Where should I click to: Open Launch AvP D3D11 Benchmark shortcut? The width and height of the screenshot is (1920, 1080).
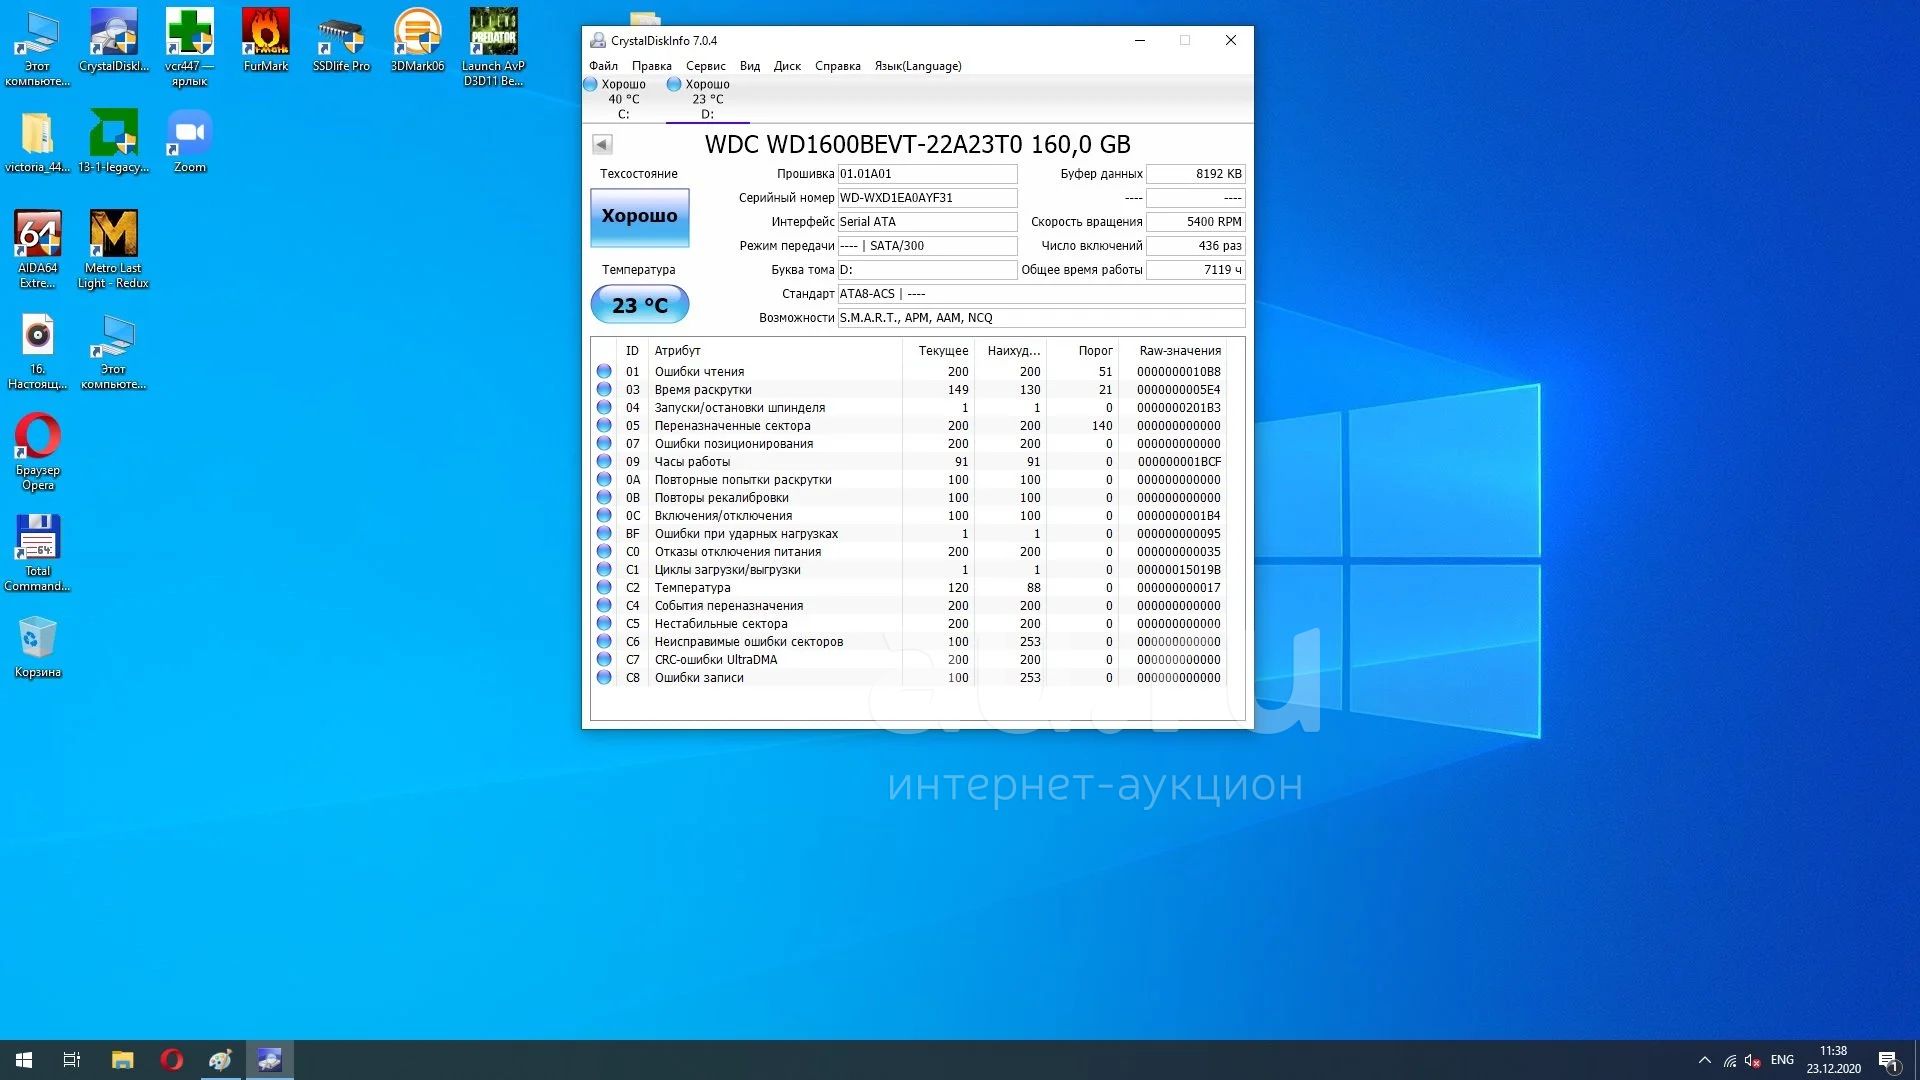click(x=493, y=47)
